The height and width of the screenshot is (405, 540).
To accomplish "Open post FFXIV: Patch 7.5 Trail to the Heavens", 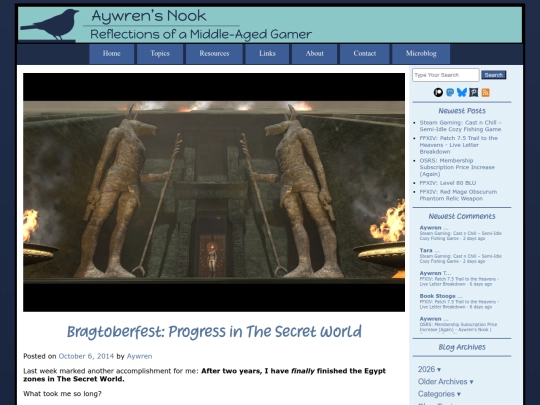I will pyautogui.click(x=458, y=145).
